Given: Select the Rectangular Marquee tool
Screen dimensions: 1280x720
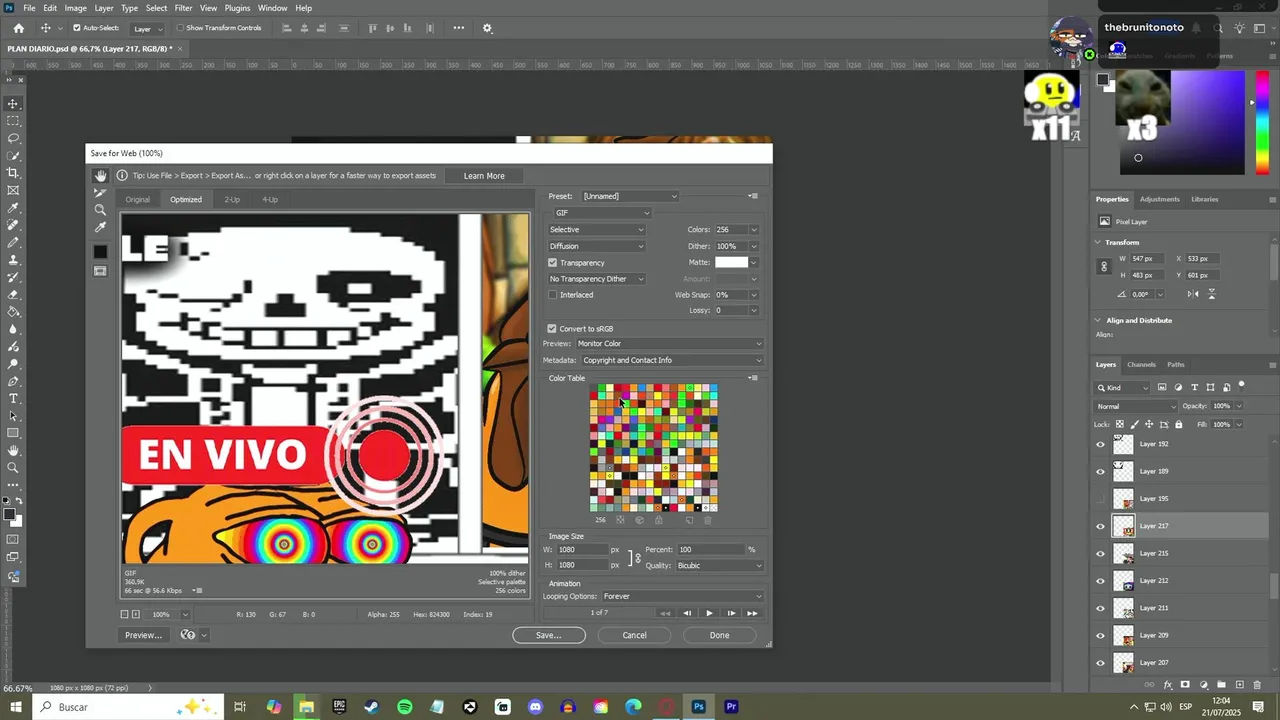Looking at the screenshot, I should [13, 121].
